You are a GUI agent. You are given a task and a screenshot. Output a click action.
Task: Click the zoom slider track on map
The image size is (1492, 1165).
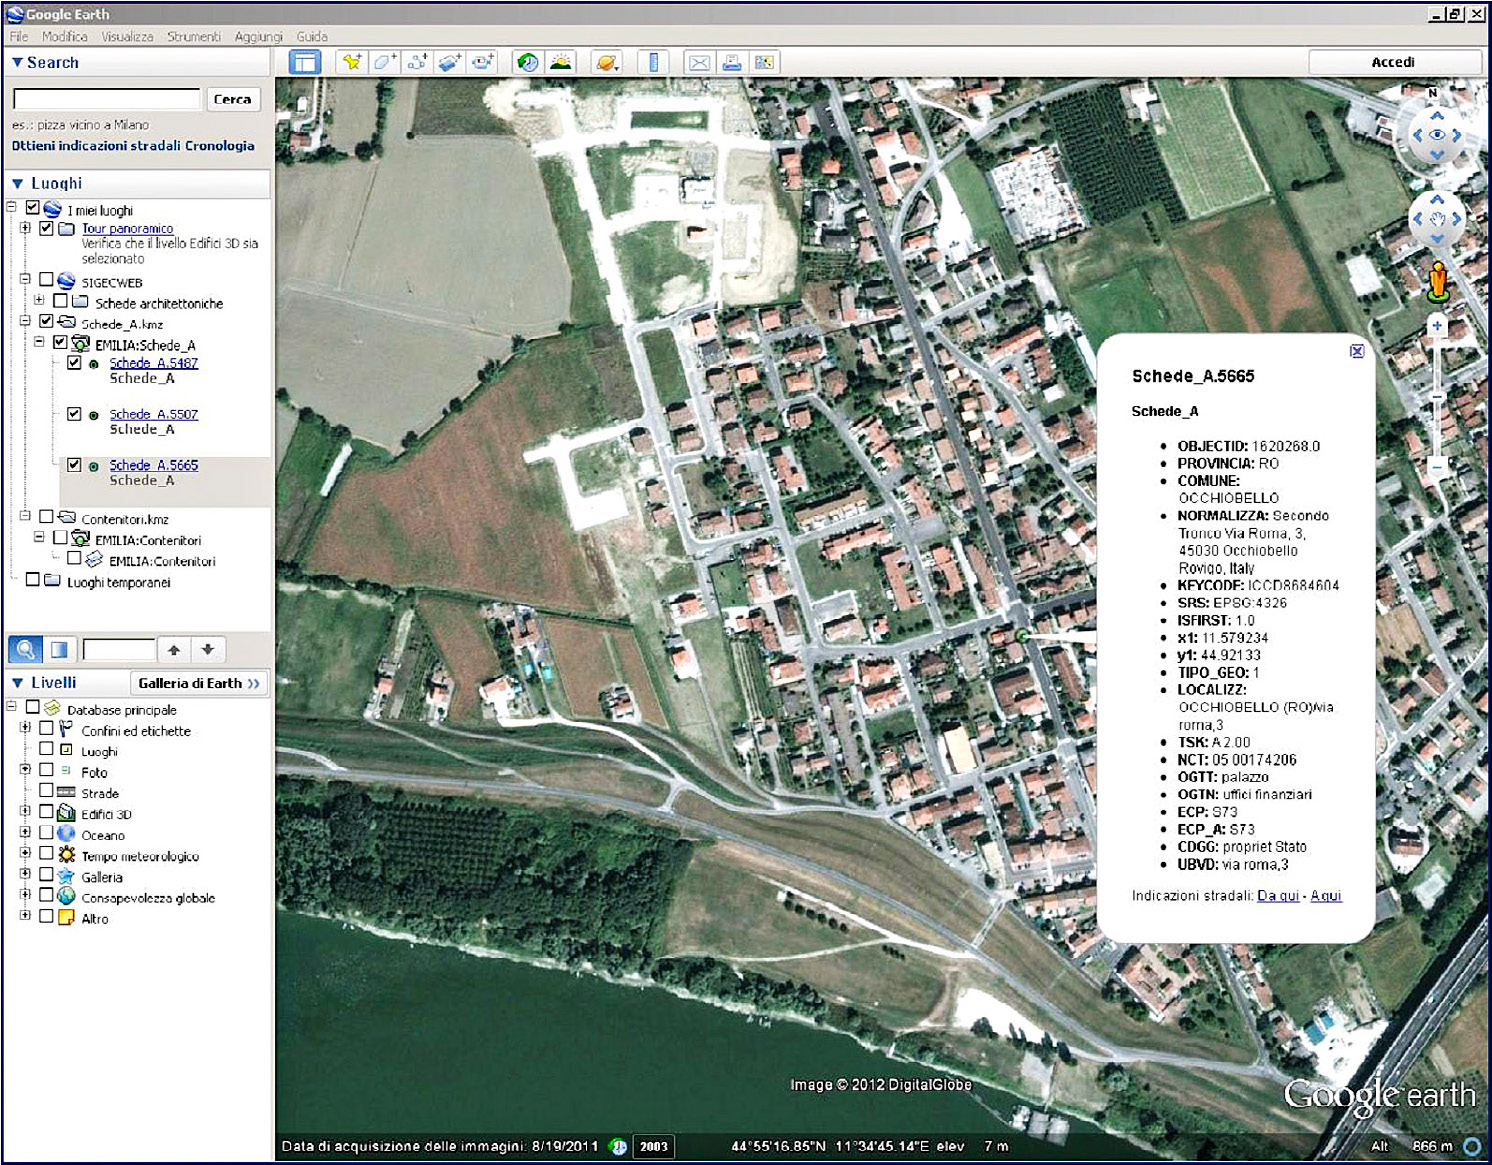[1437, 396]
